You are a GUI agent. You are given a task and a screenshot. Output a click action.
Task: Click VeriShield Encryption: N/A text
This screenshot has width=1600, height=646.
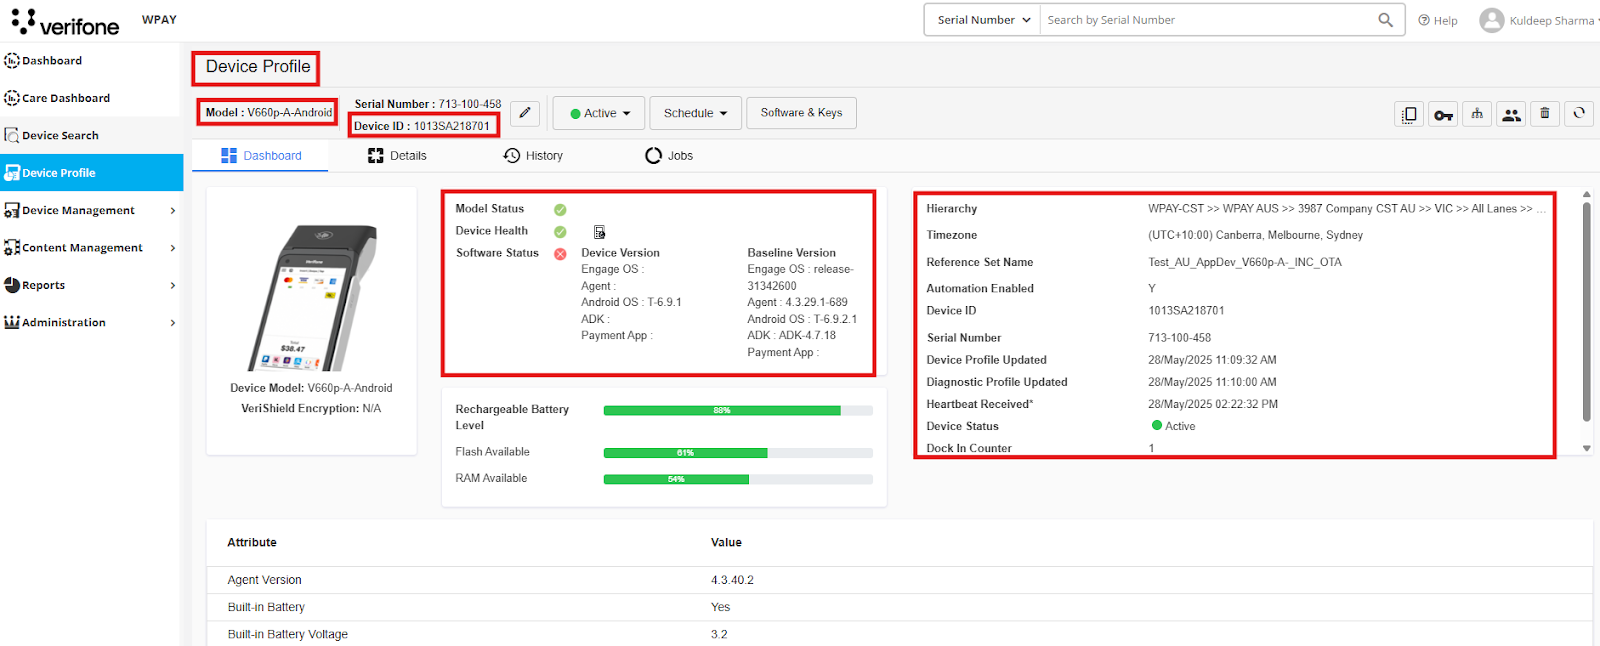coord(311,408)
